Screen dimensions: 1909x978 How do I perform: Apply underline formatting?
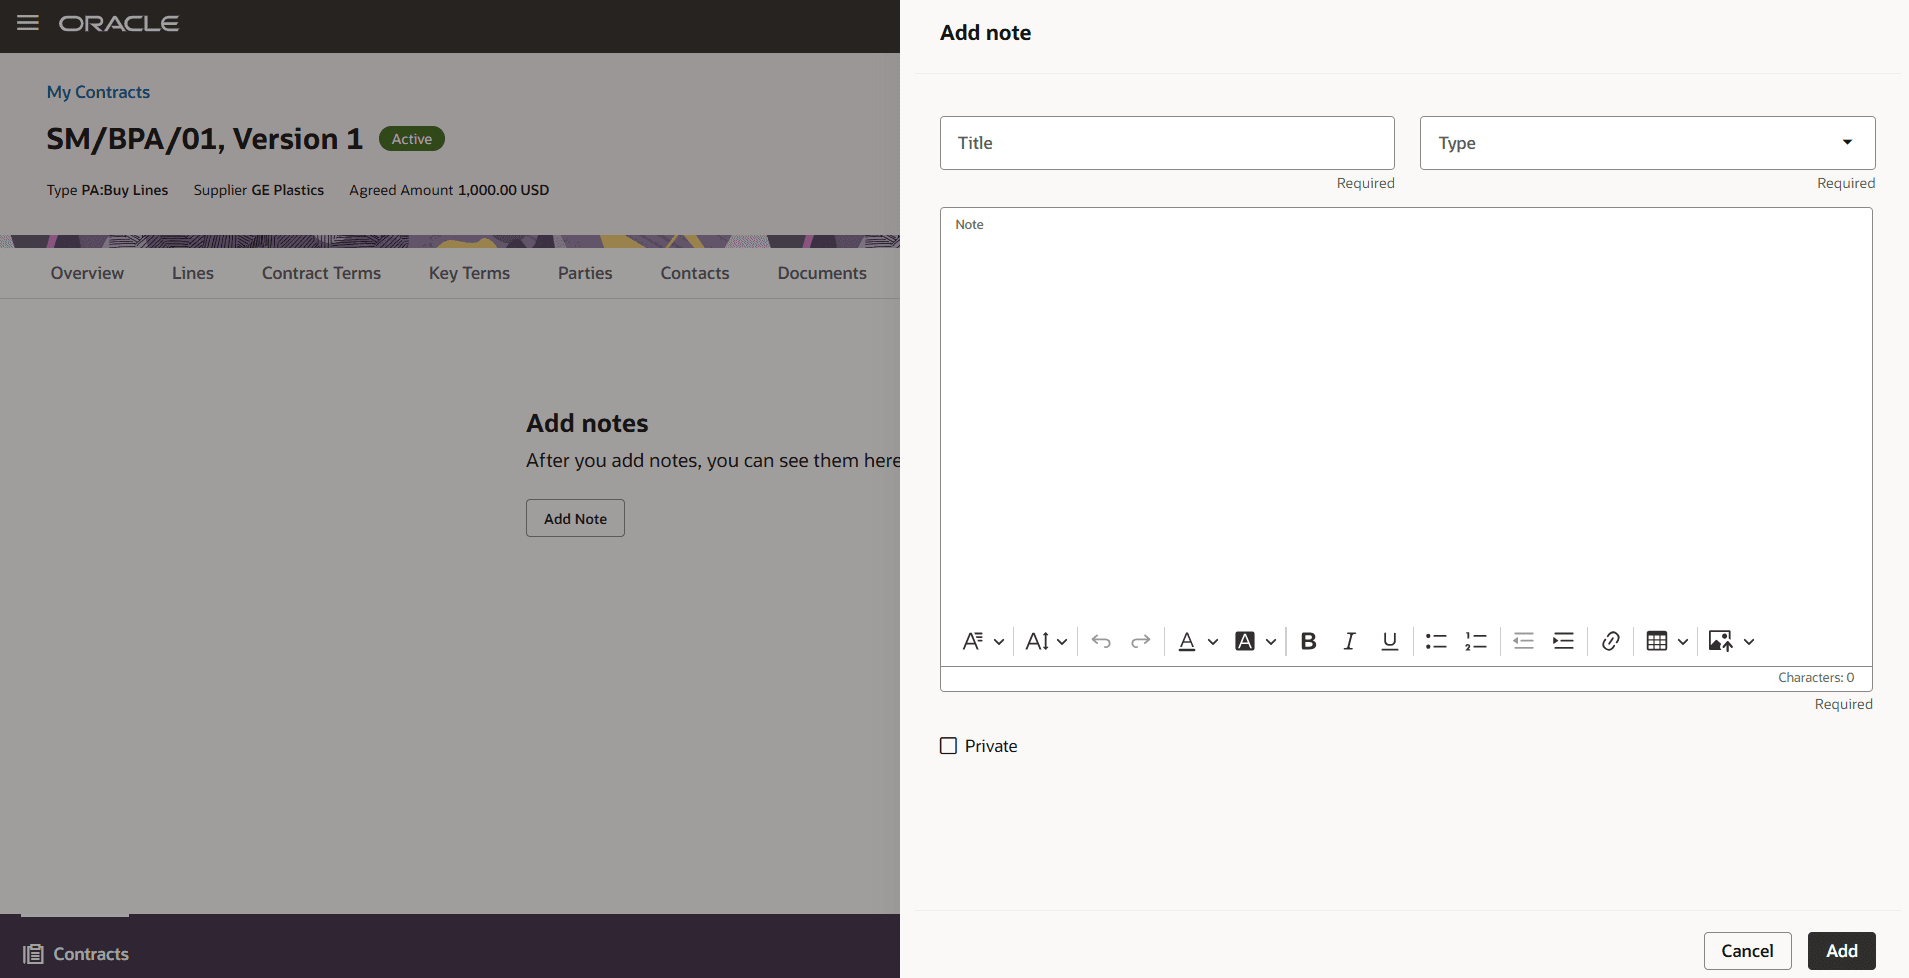point(1389,641)
